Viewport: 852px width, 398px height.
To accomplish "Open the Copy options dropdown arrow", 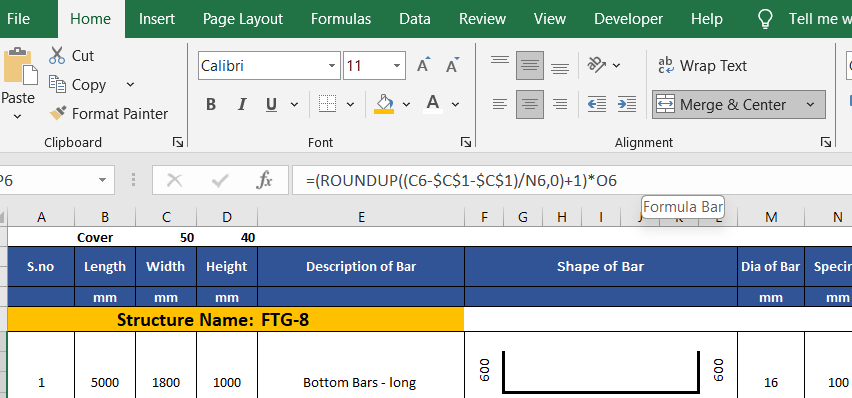I will 130,84.
